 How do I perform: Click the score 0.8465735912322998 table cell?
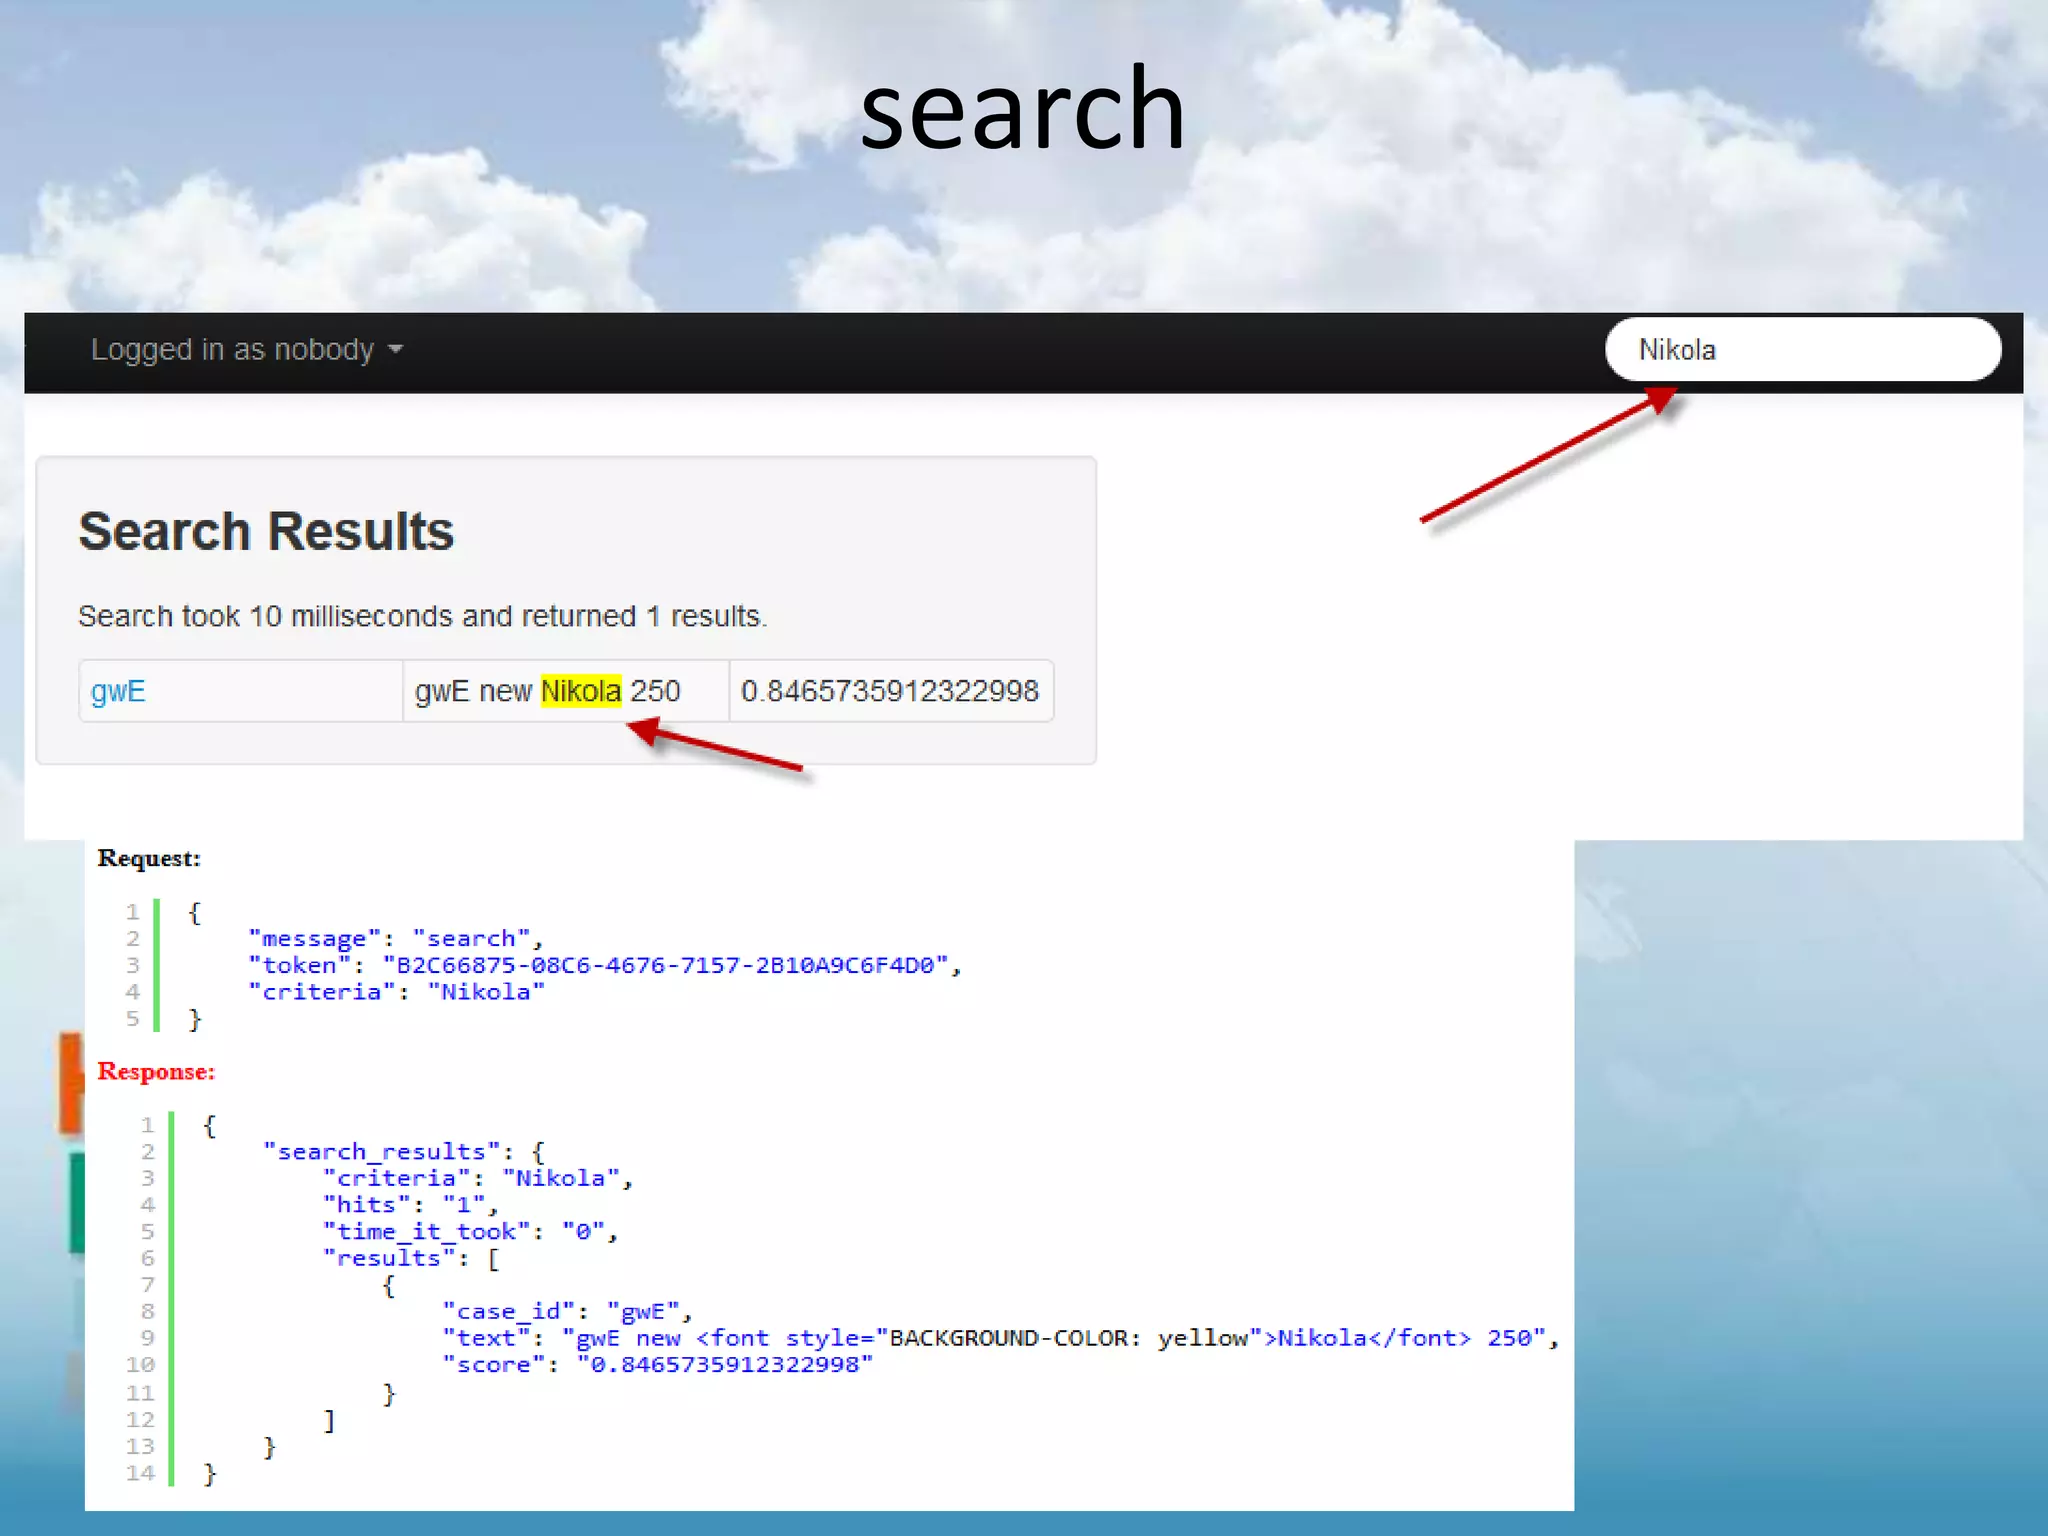891,691
